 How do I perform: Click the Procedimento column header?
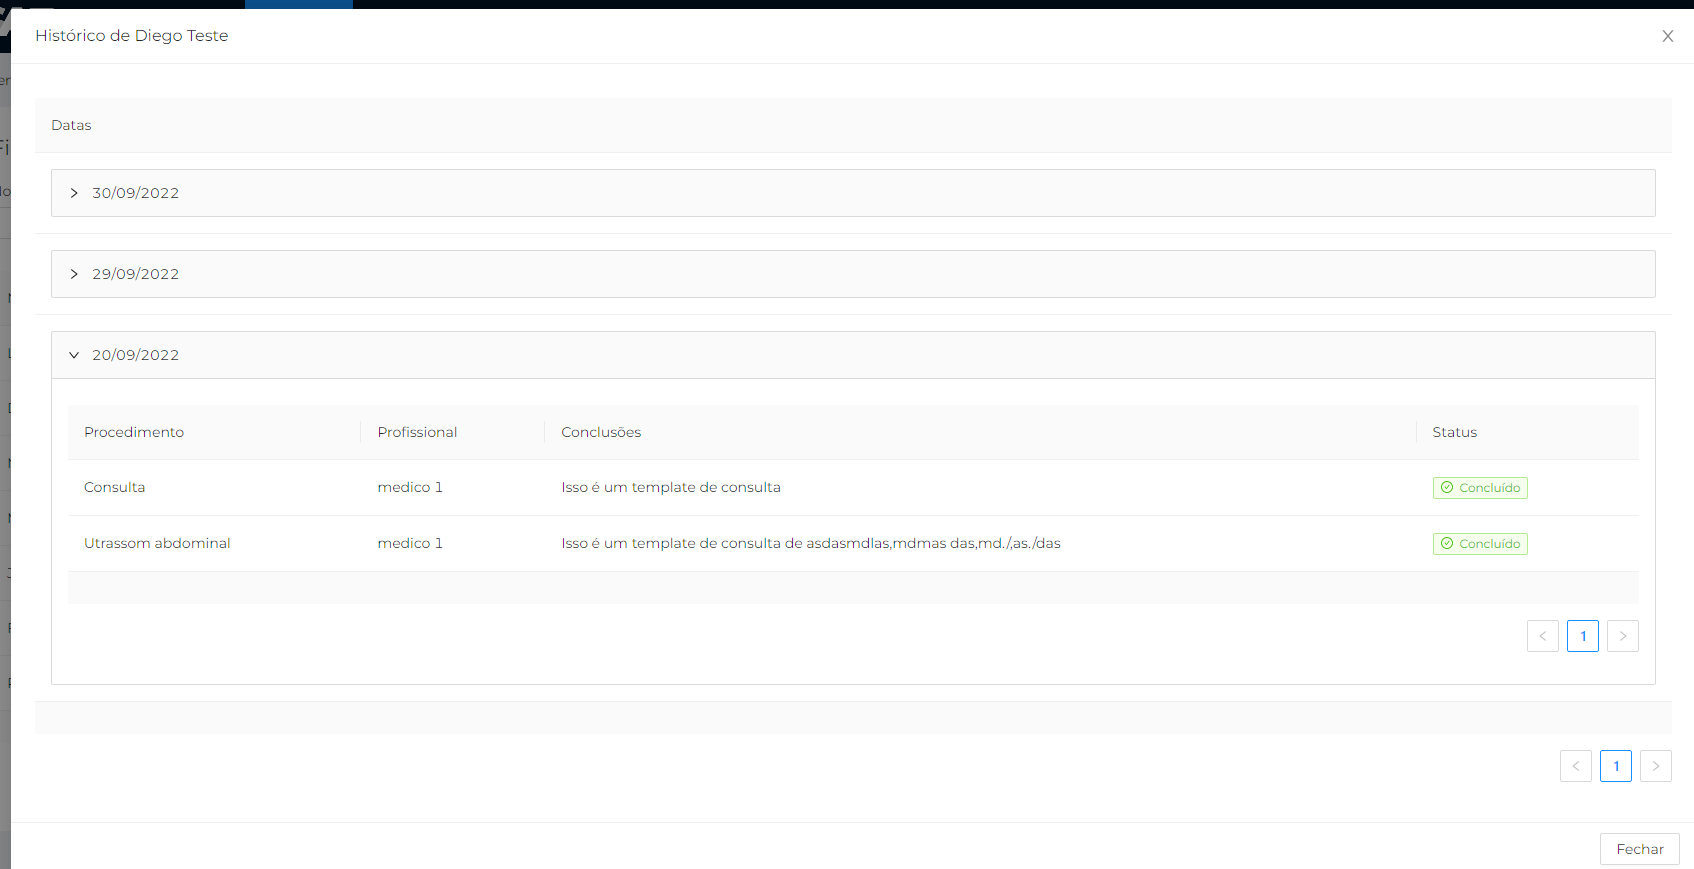[134, 432]
